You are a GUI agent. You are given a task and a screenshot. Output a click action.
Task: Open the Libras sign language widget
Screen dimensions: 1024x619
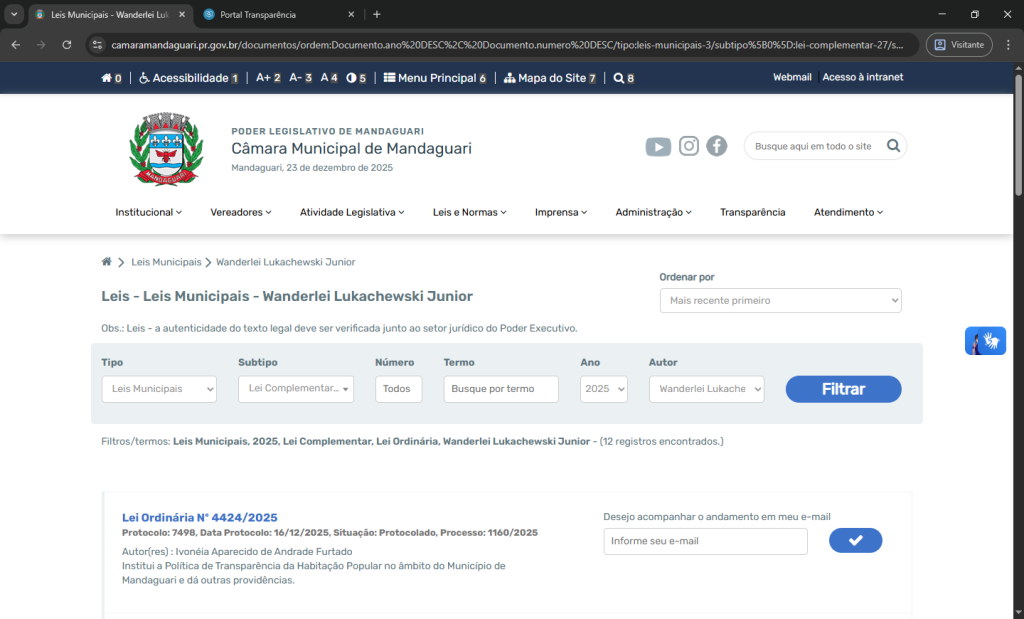tap(985, 341)
